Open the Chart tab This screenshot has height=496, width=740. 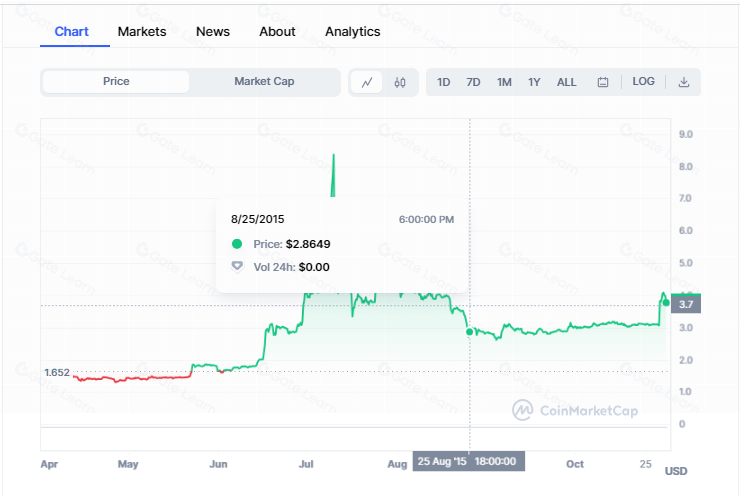tap(72, 32)
